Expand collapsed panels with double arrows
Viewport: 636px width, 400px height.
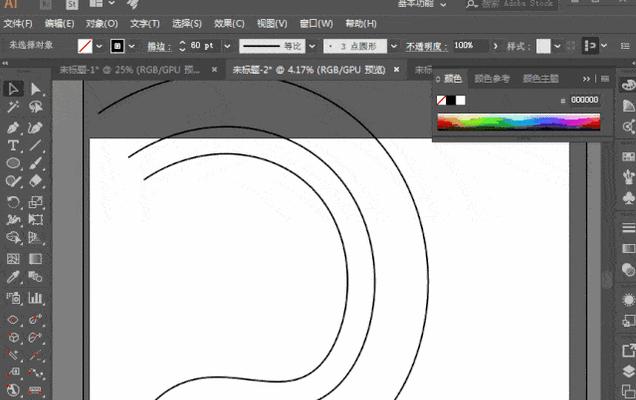[x=586, y=79]
